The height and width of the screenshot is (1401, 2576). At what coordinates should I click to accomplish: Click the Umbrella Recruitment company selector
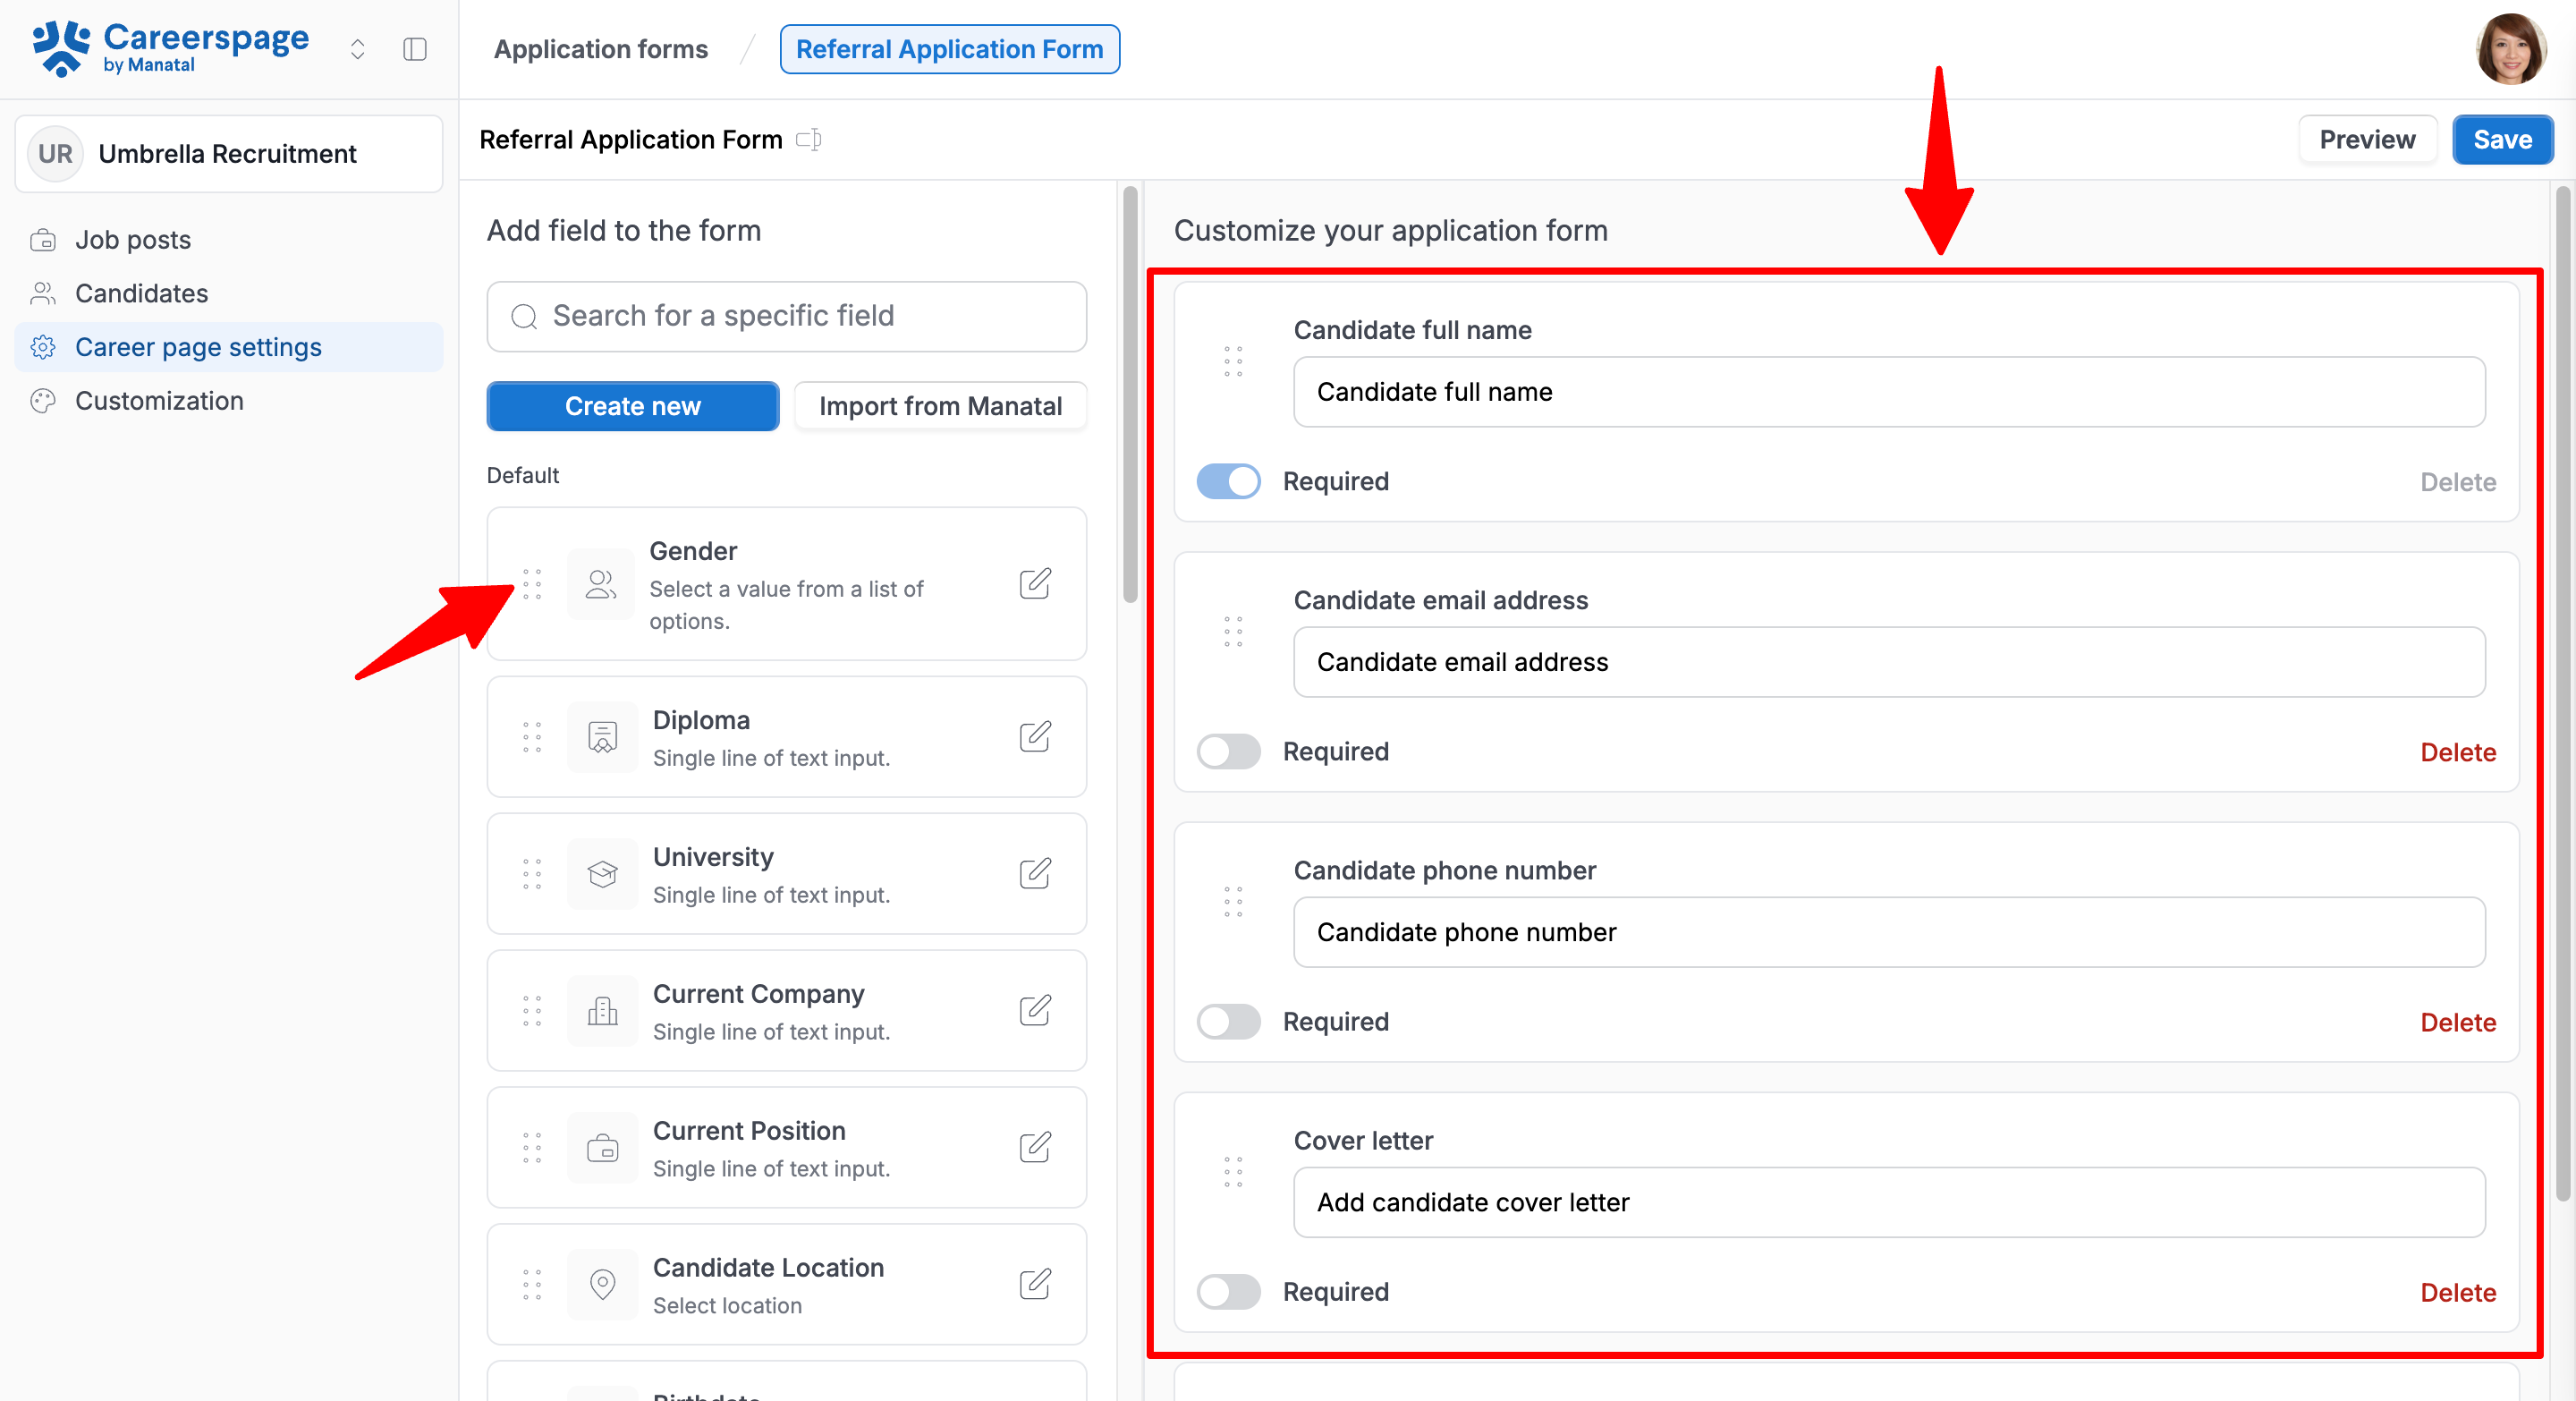pos(229,154)
